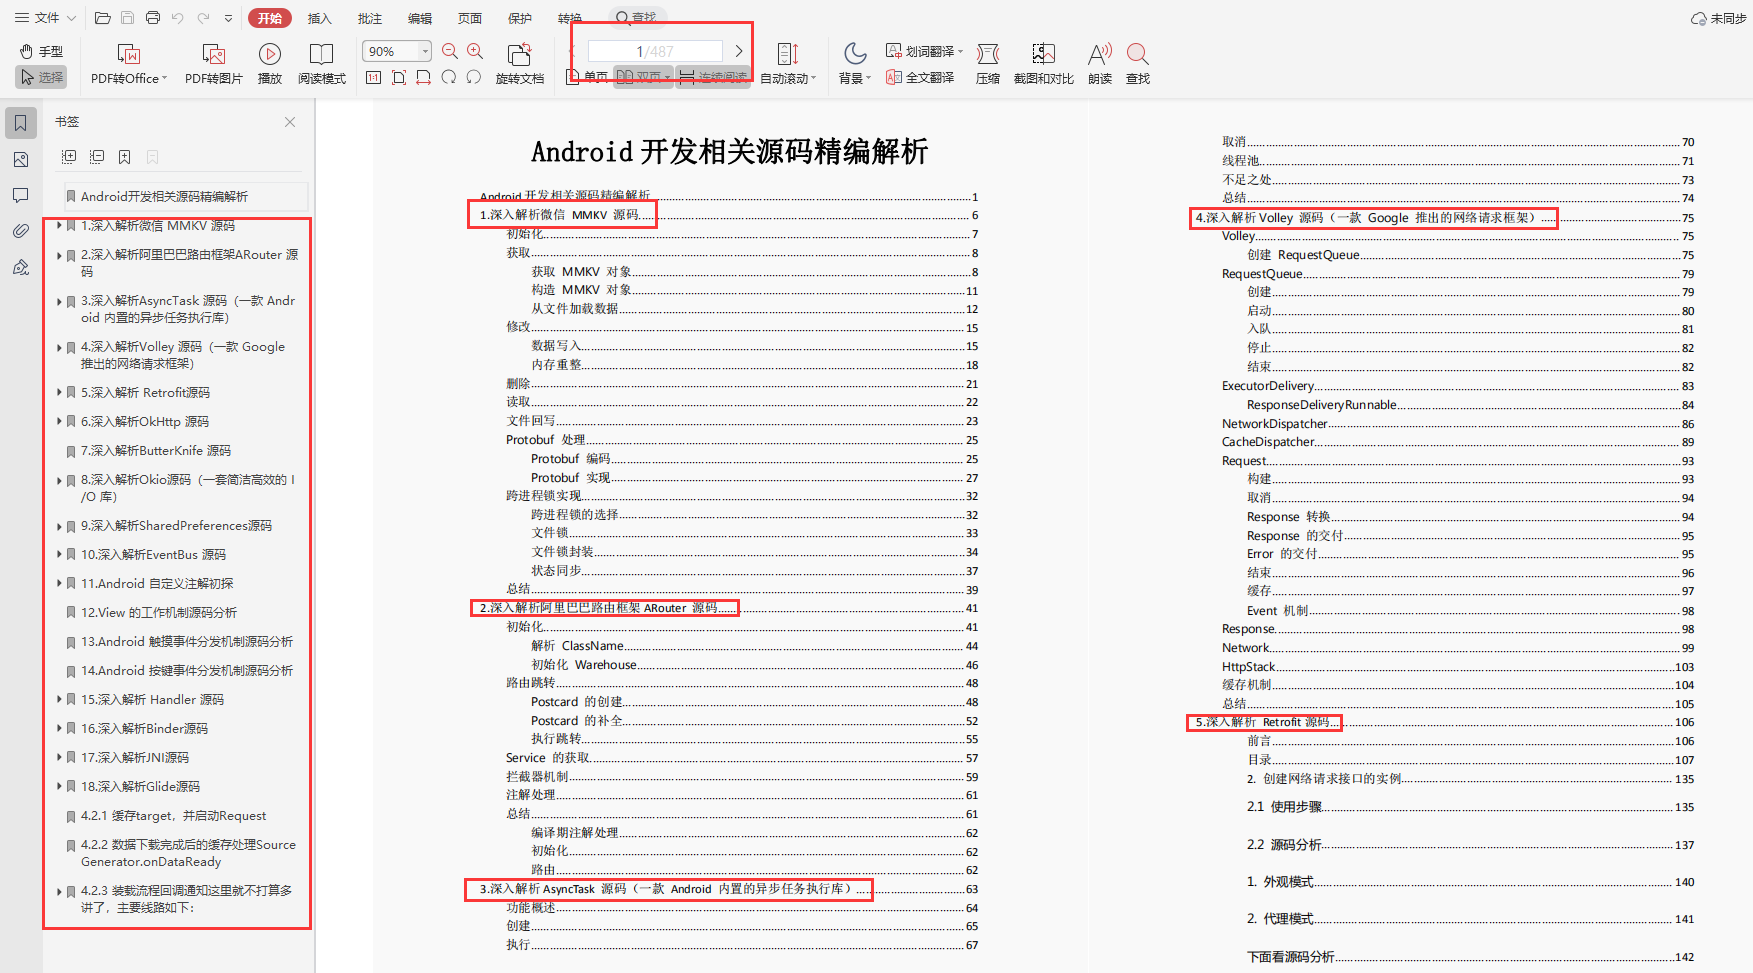Switch to 页面 ribbon tab

470,18
